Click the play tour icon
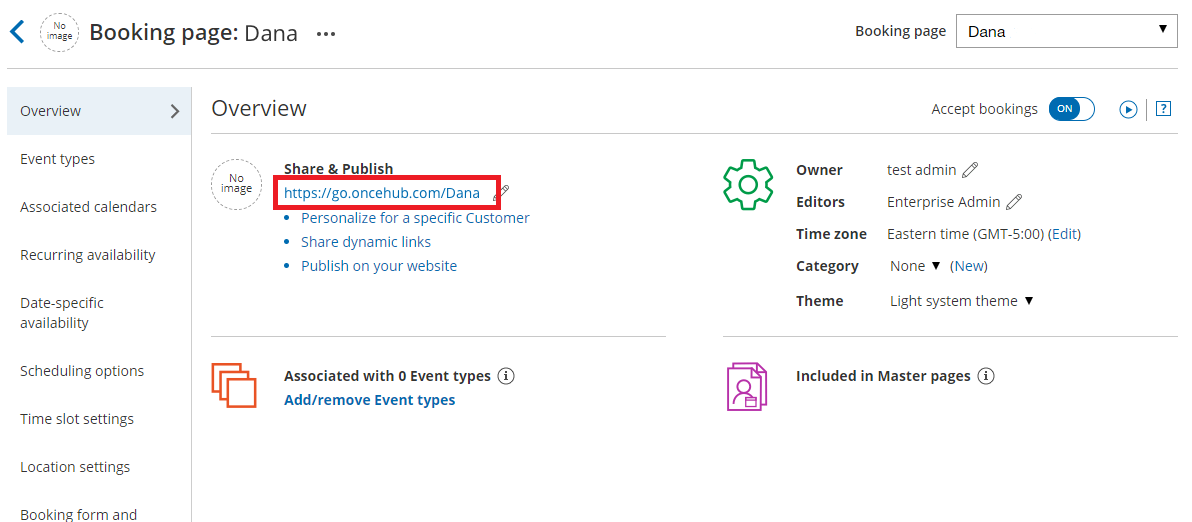Viewport: 1192px width, 522px height. tap(1128, 109)
